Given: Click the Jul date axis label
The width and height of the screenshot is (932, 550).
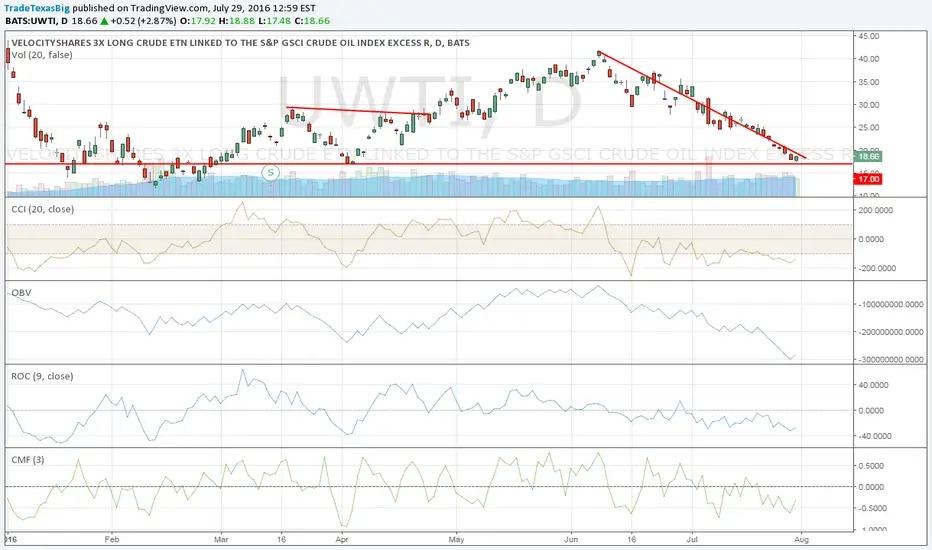Looking at the screenshot, I should point(692,539).
